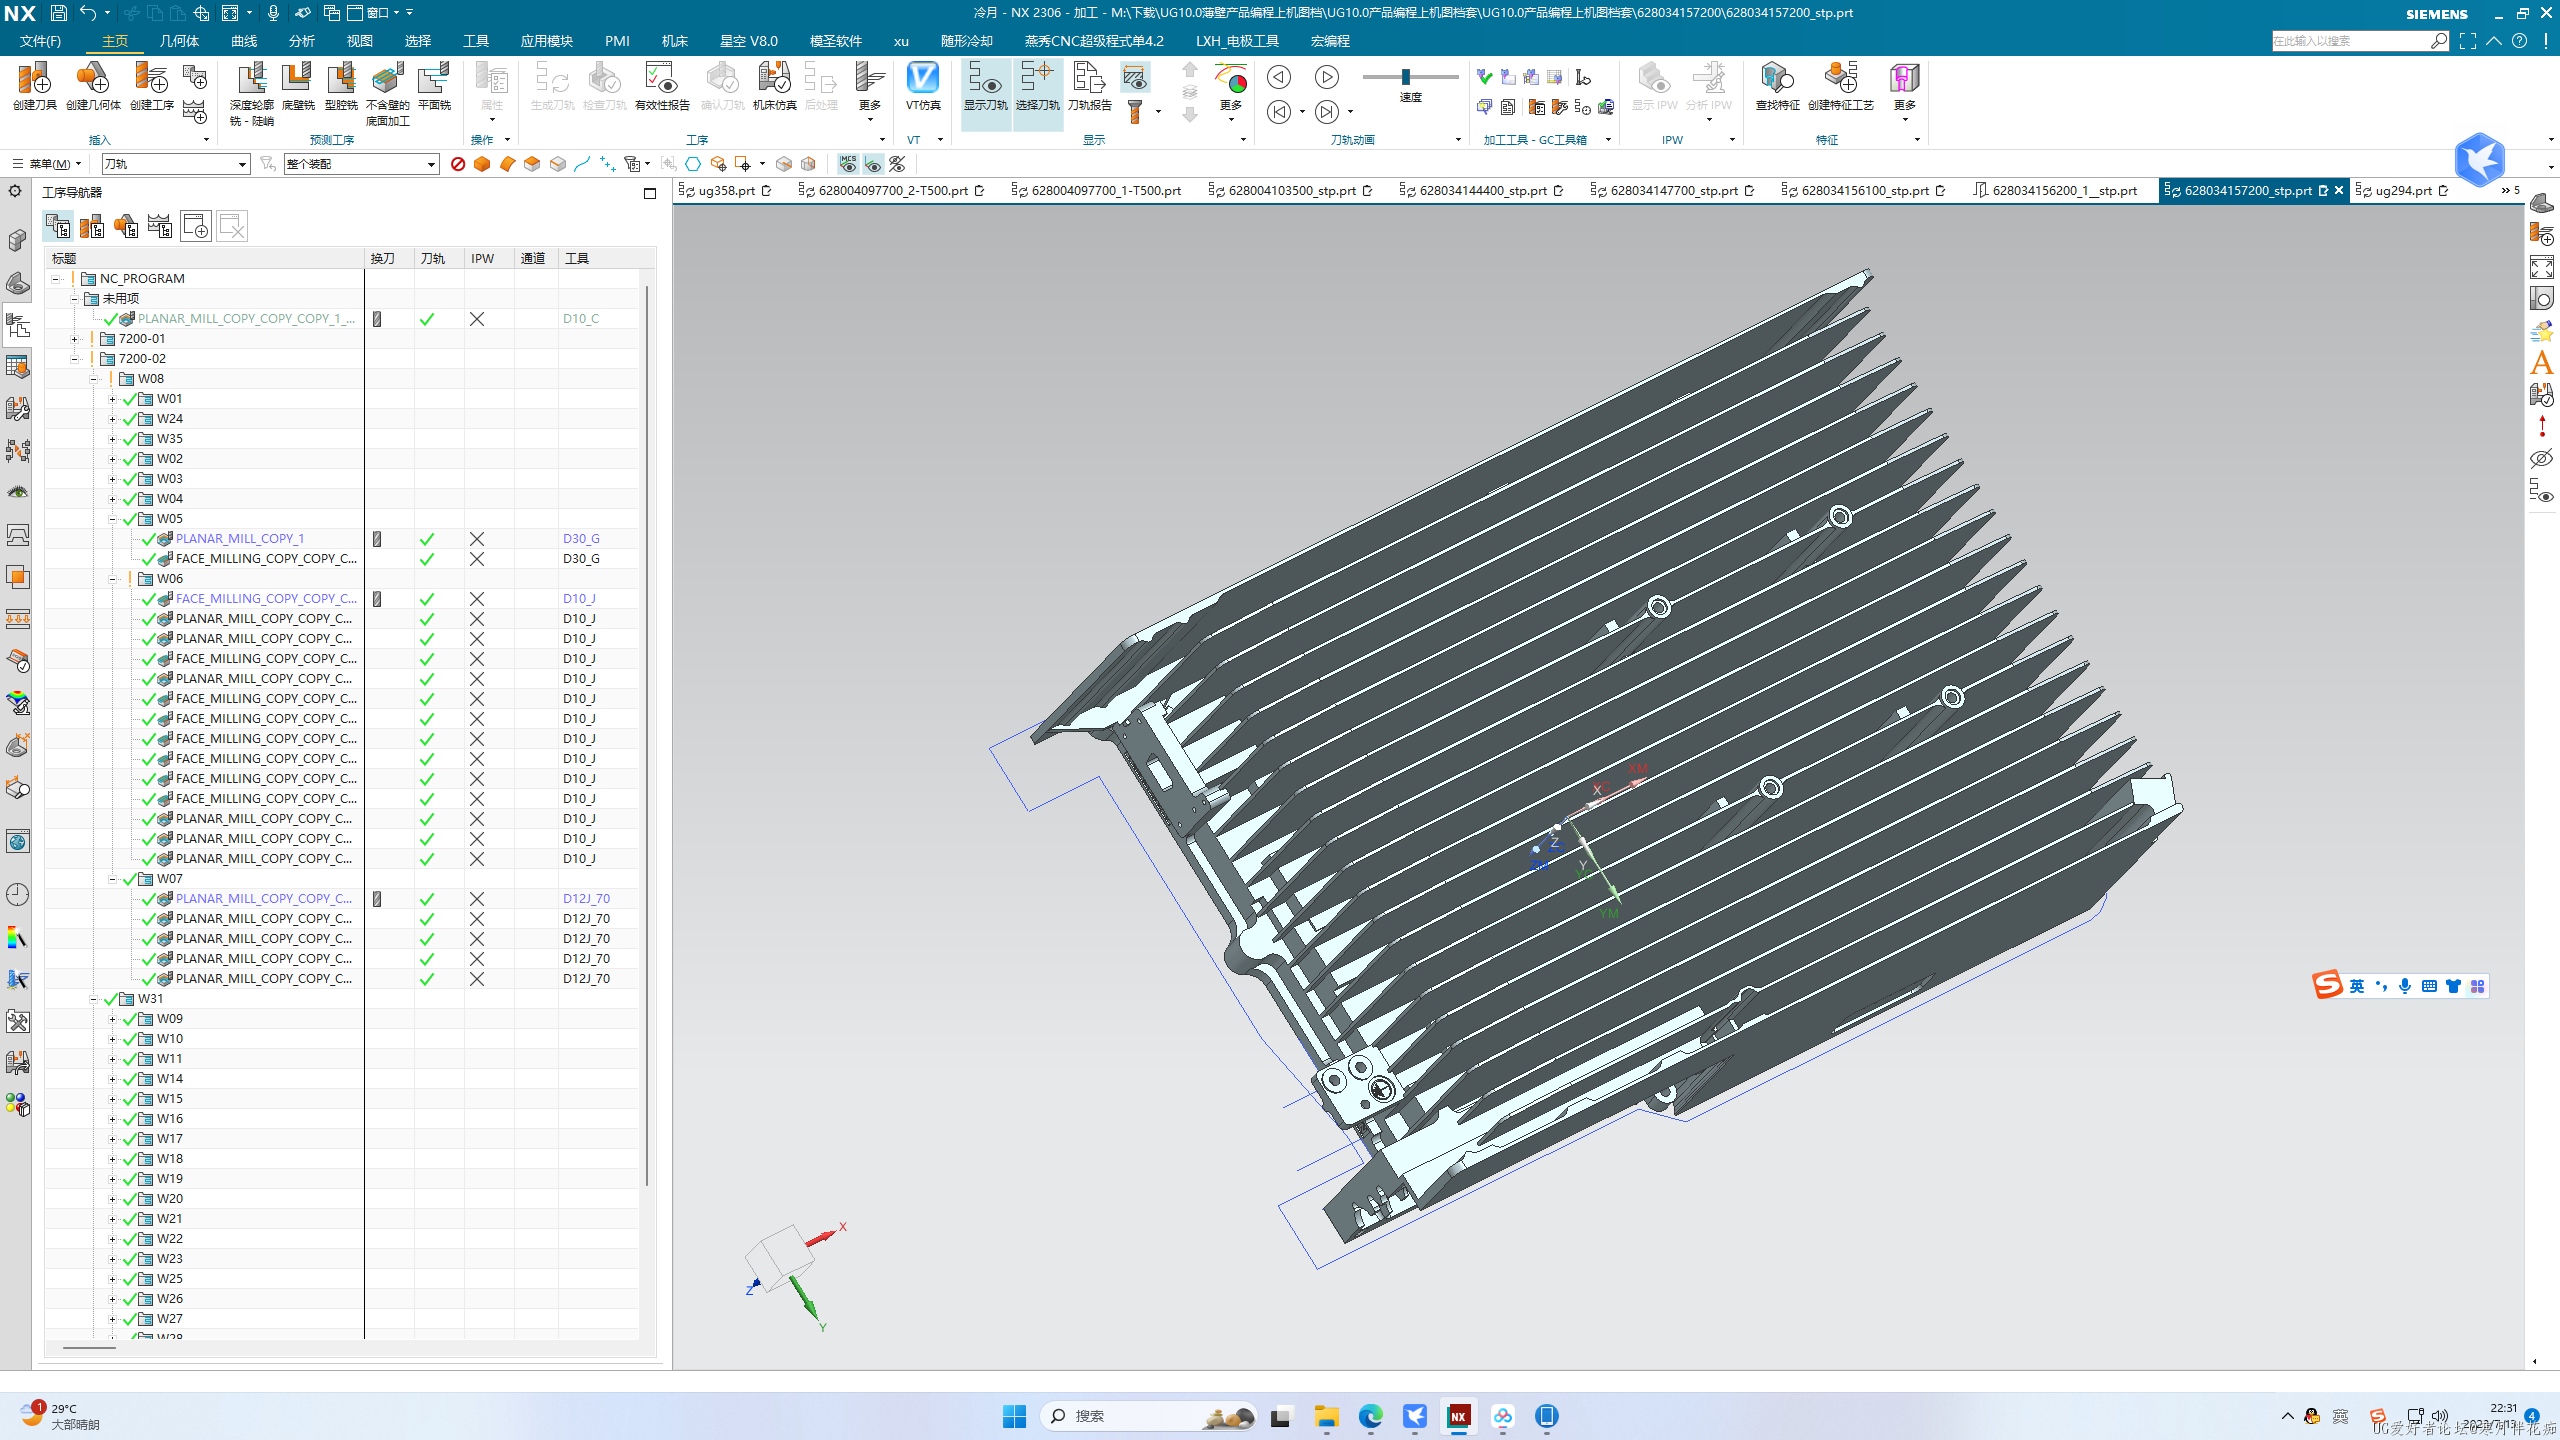This screenshot has width=2560, height=1440.
Task: Collapse the W05 folder node
Action: pos(113,519)
